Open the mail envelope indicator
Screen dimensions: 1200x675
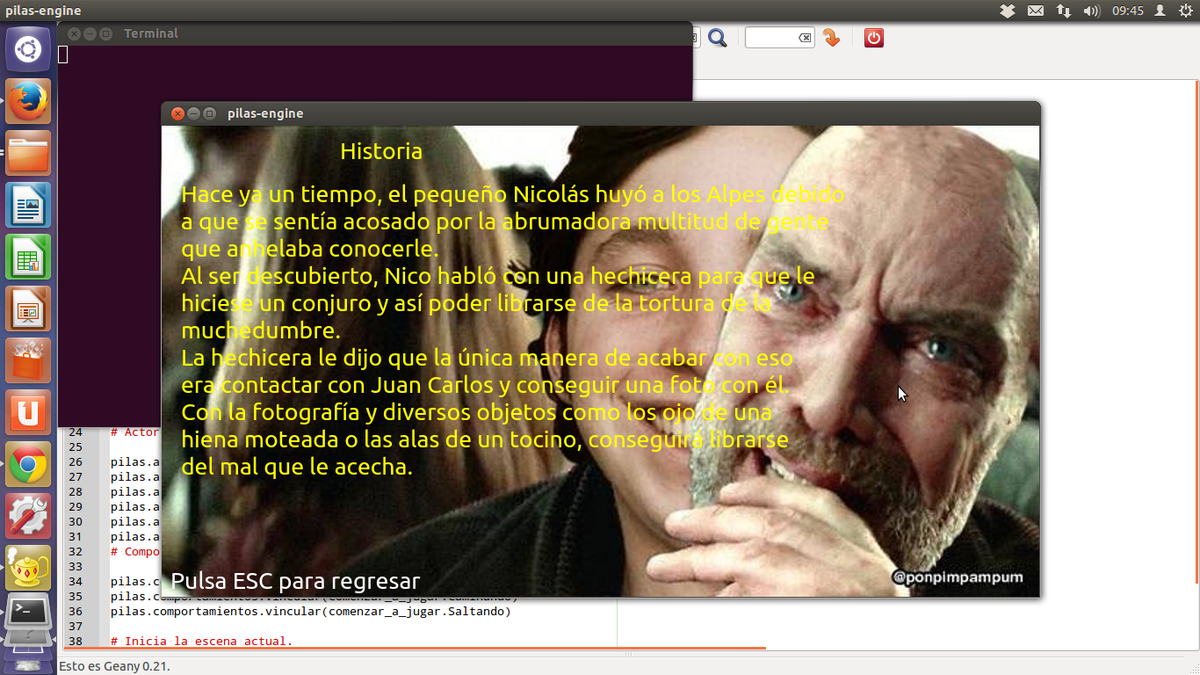pyautogui.click(x=1035, y=11)
